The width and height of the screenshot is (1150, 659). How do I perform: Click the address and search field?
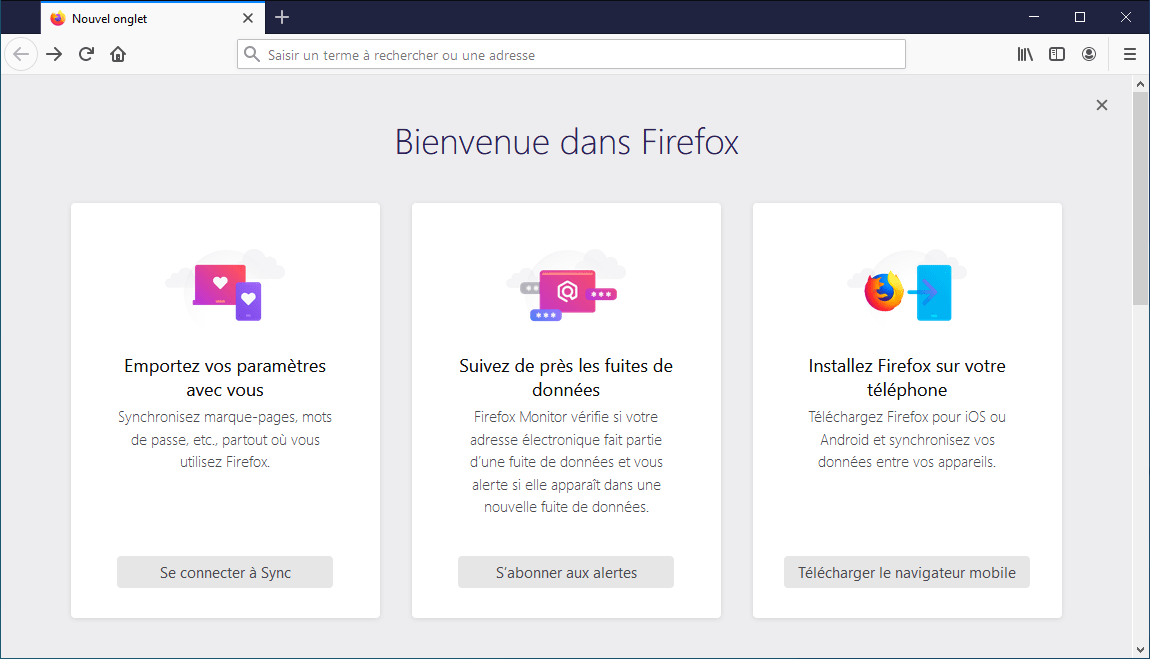coord(571,54)
